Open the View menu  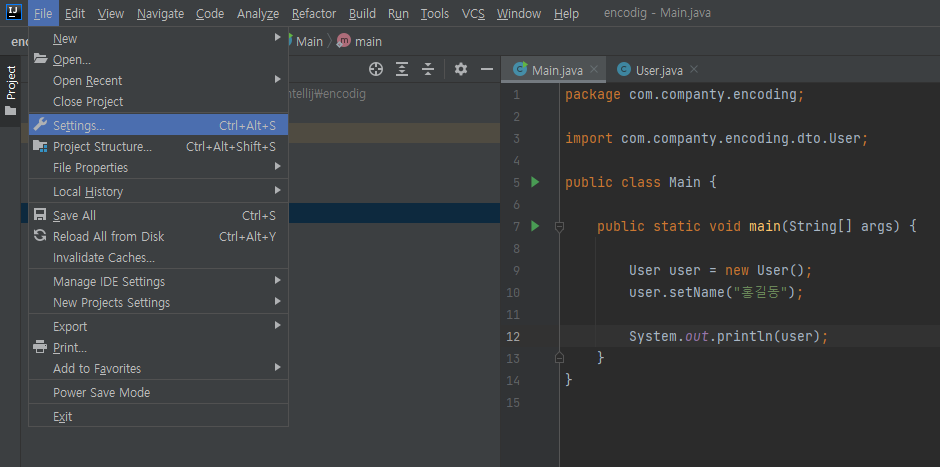point(111,13)
